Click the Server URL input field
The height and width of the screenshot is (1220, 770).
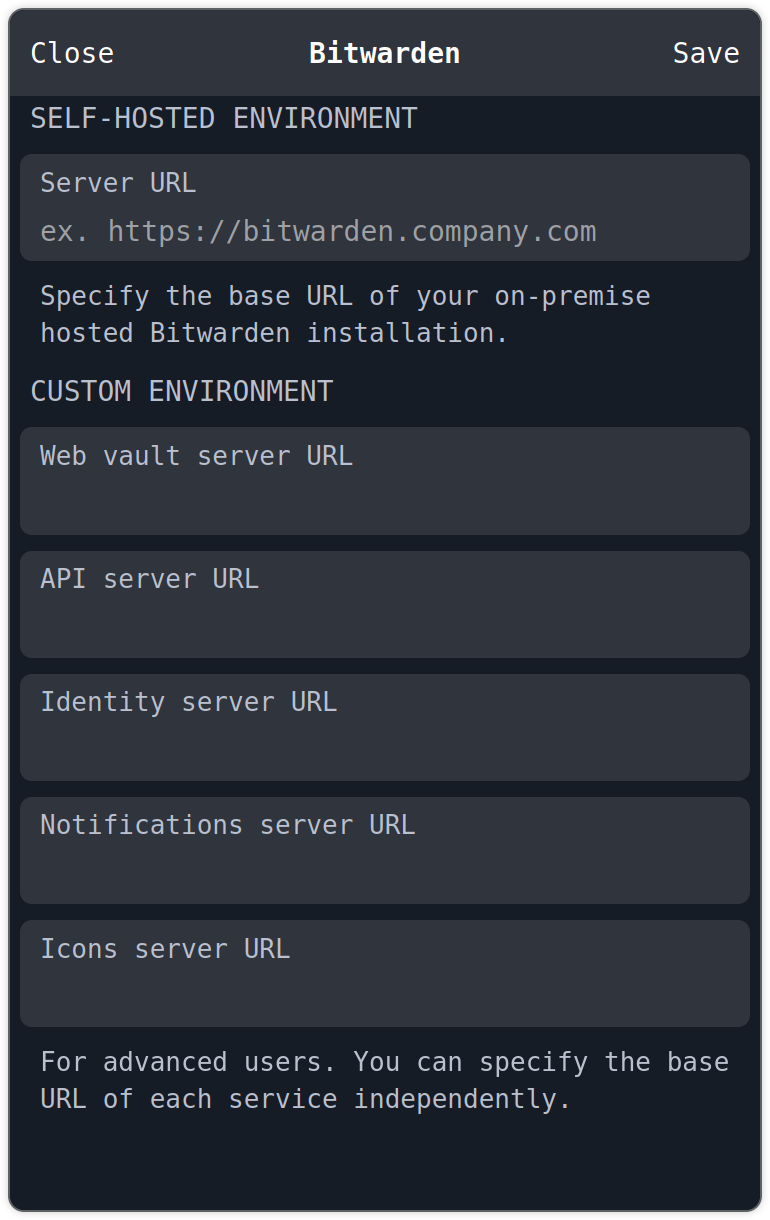tap(384, 207)
